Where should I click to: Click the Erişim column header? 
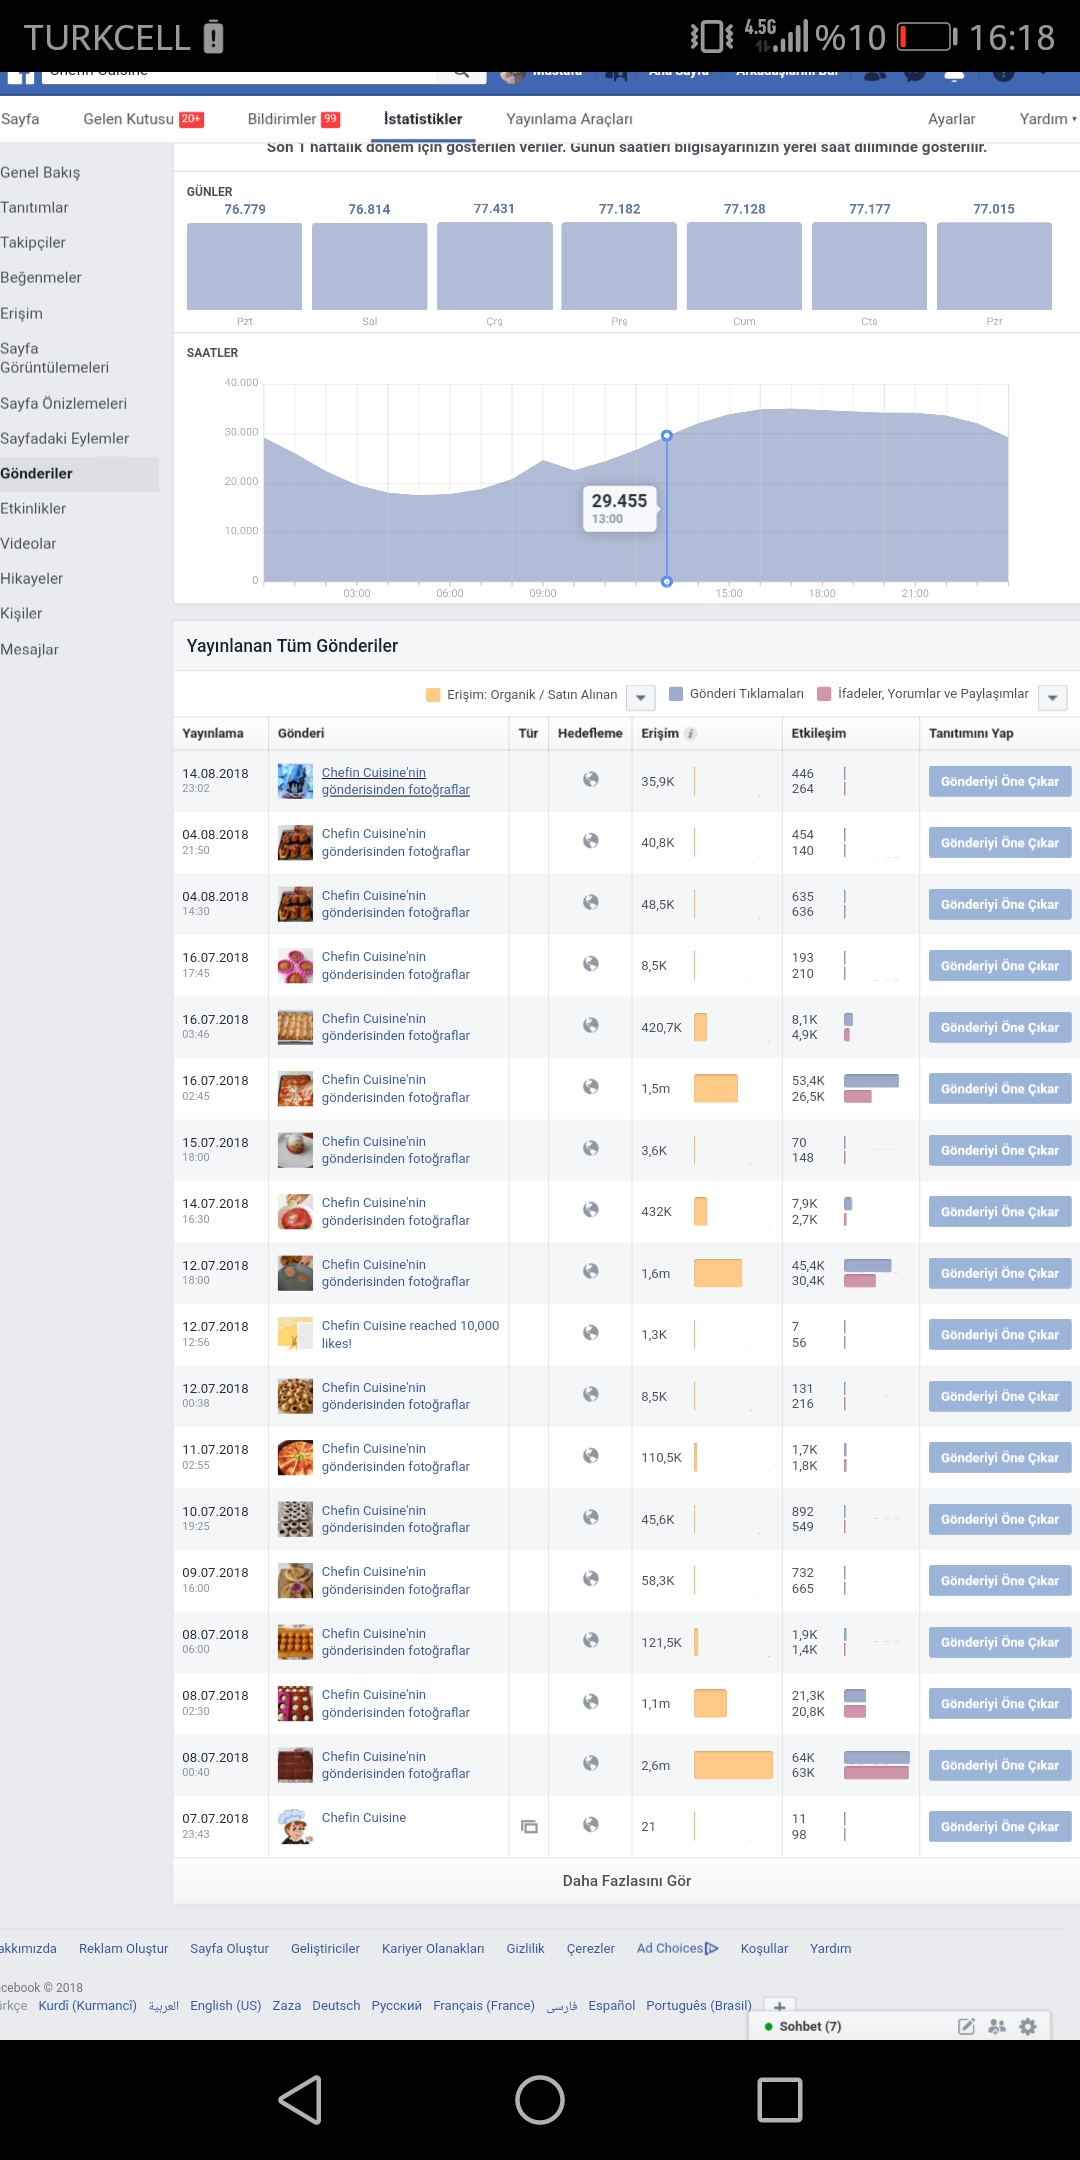click(x=660, y=733)
